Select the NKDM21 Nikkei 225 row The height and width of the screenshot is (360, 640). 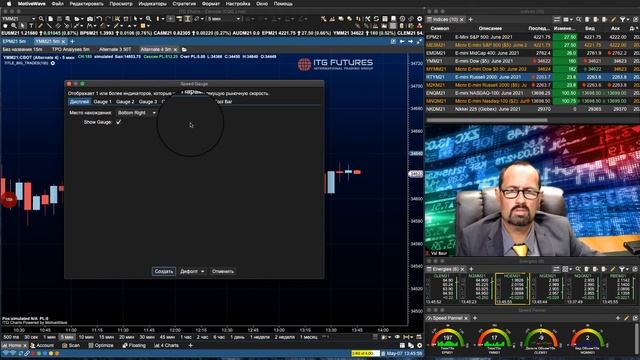[x=532, y=109]
